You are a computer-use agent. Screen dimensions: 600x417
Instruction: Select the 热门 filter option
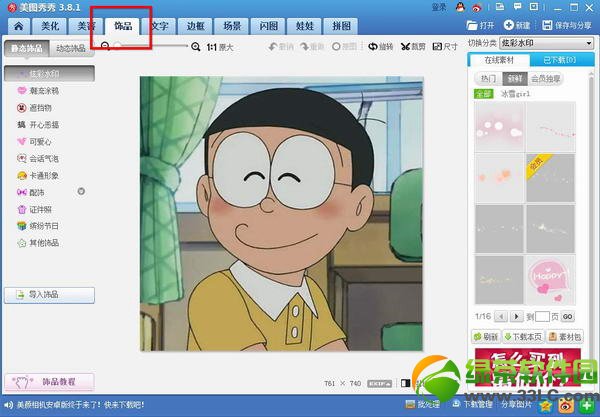tap(488, 78)
